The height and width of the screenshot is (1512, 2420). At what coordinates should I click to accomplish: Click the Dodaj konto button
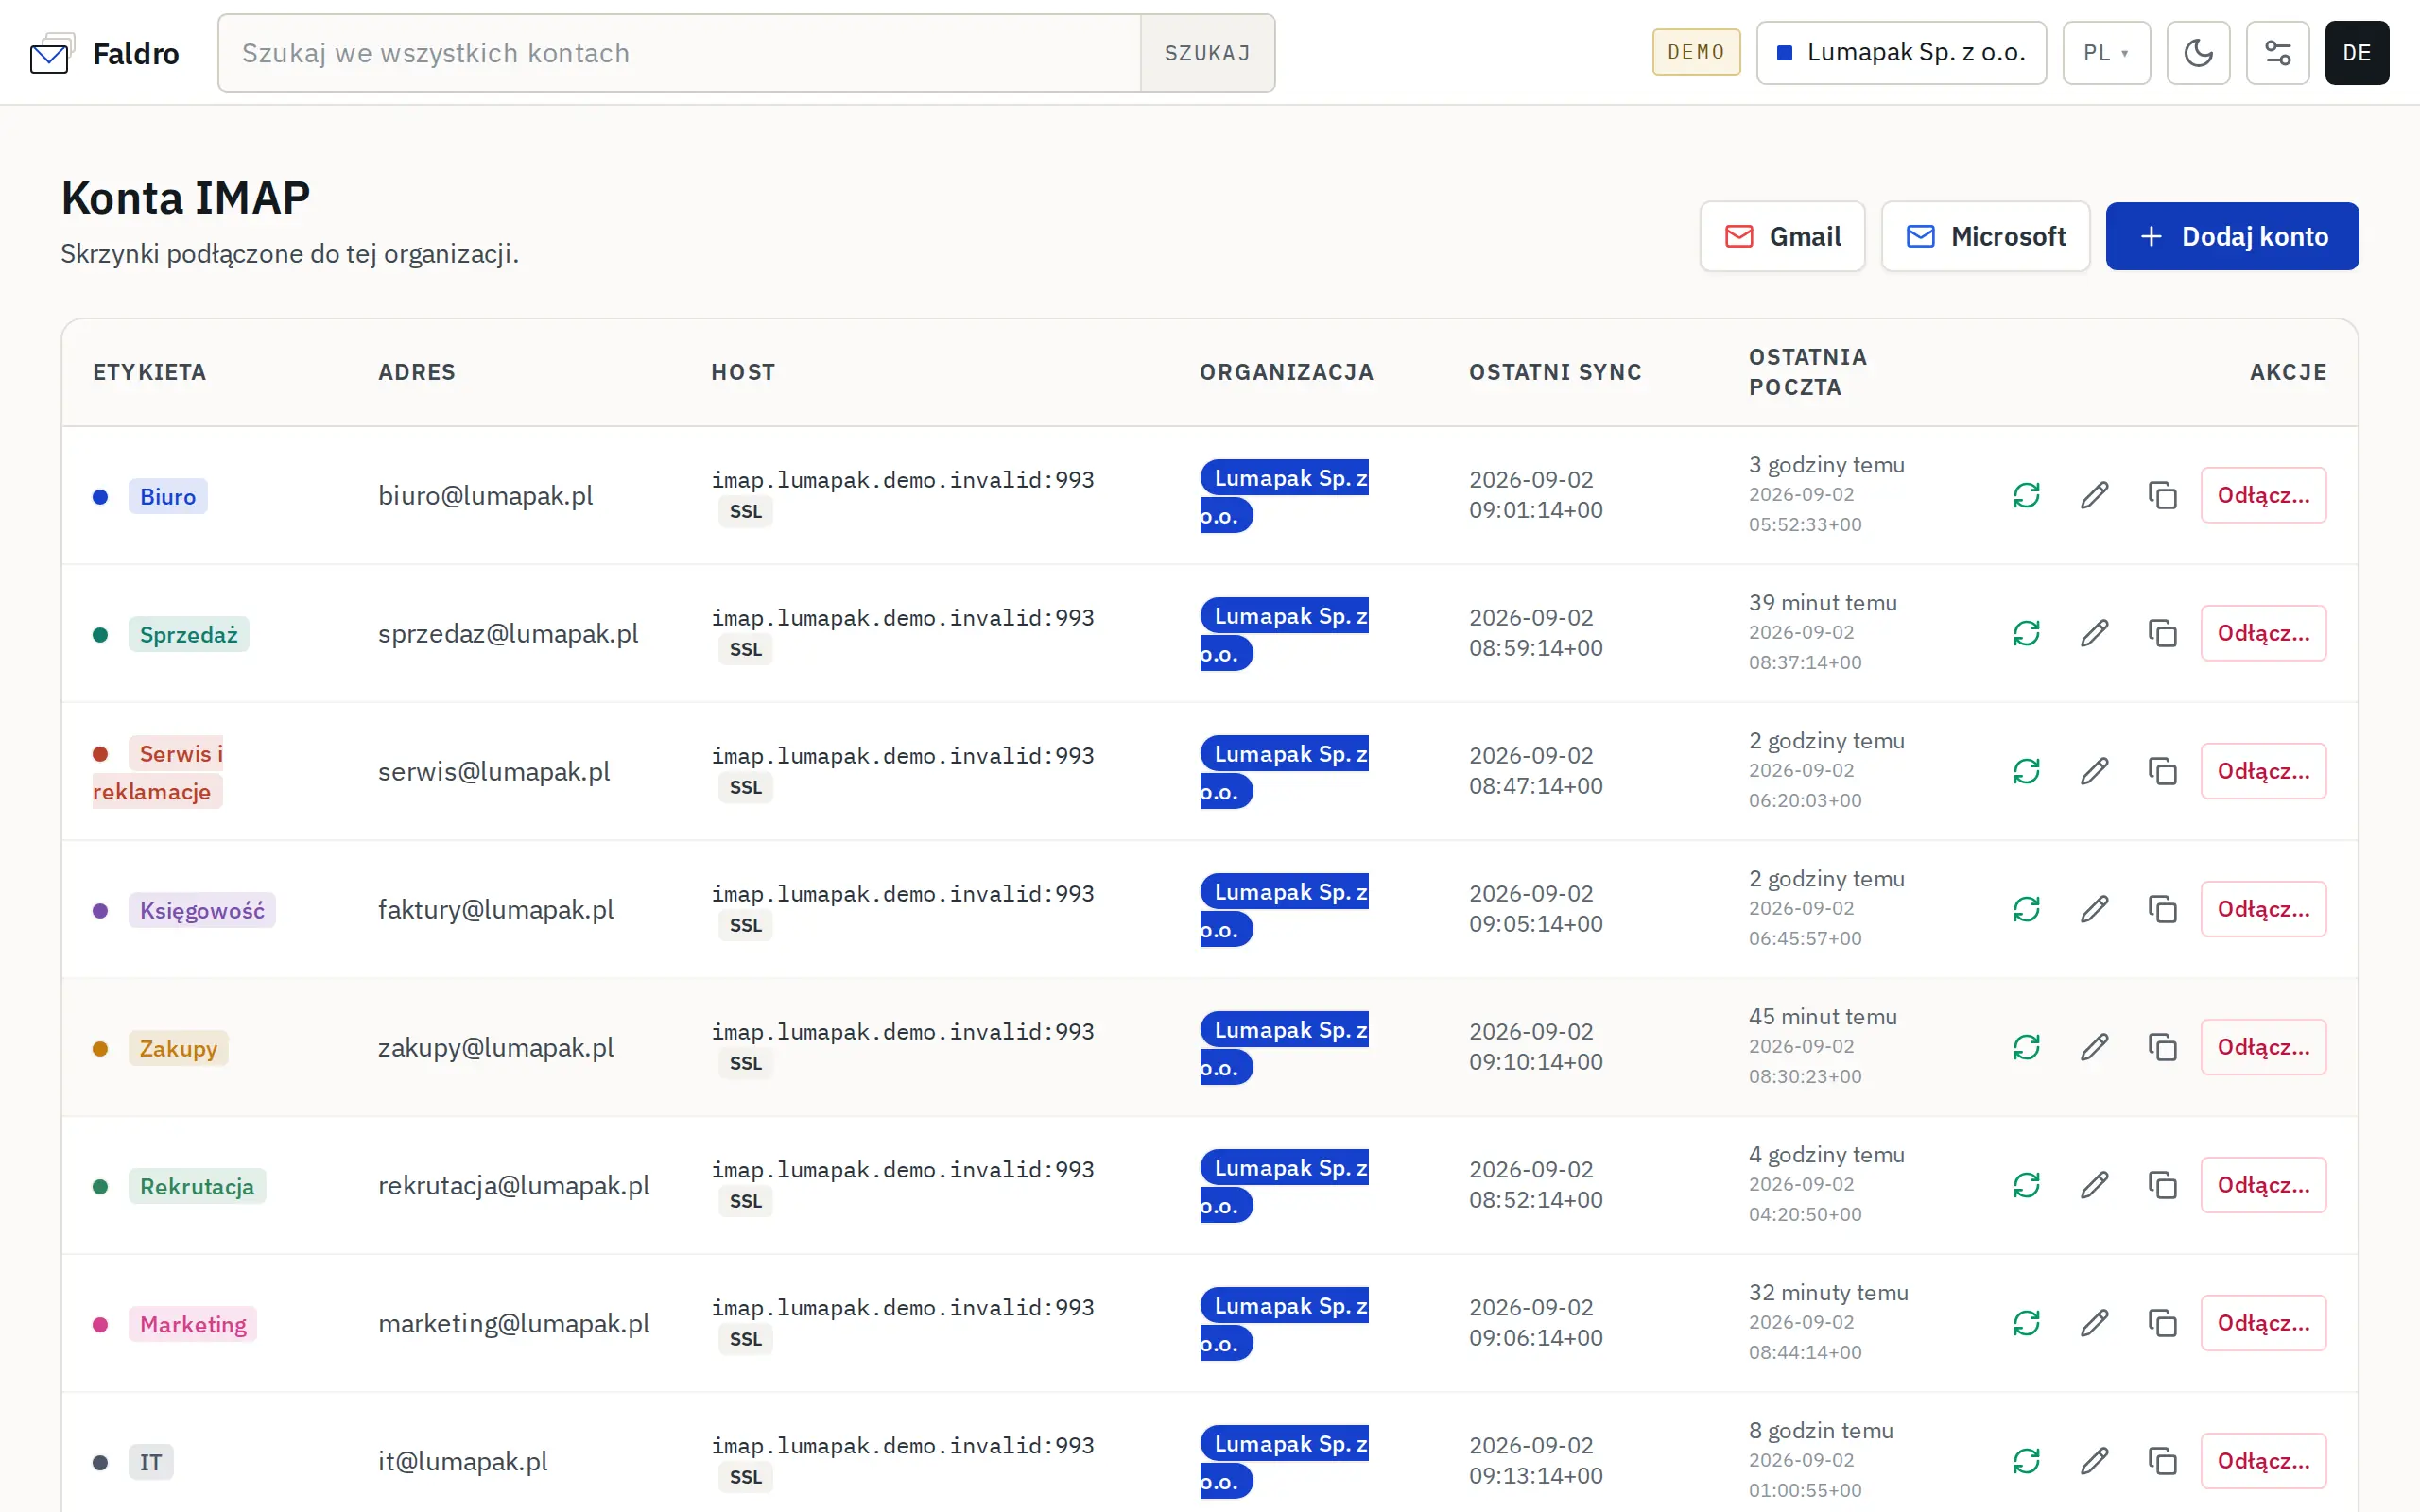click(2232, 236)
